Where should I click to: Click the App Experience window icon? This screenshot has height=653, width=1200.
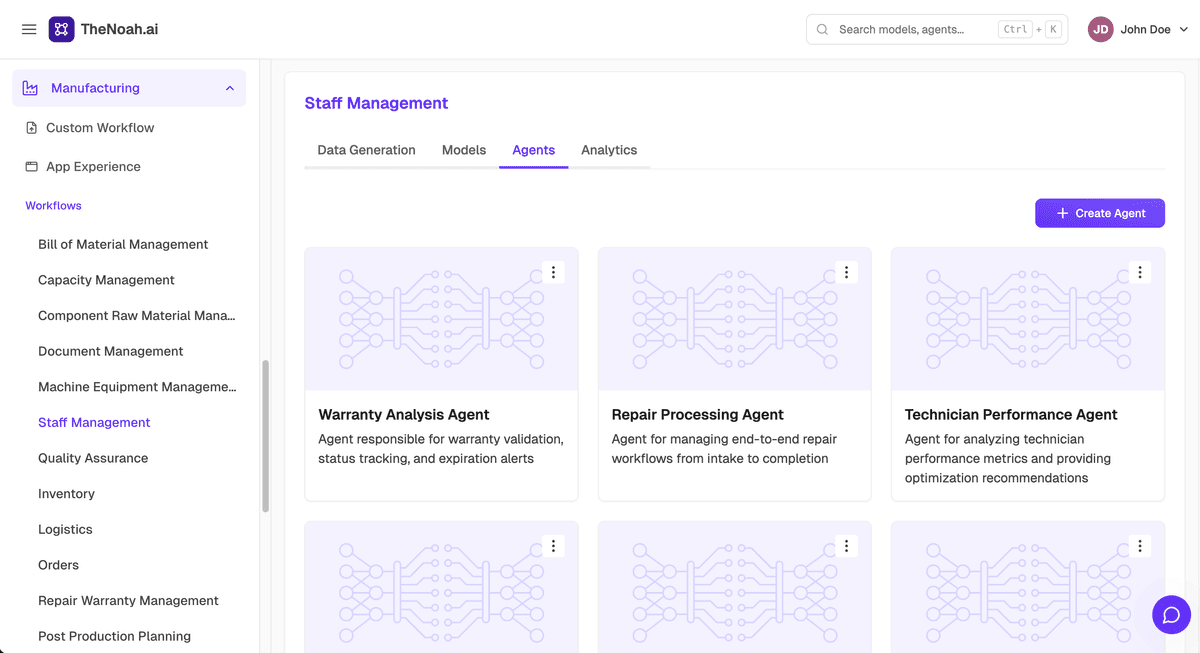click(x=32, y=167)
